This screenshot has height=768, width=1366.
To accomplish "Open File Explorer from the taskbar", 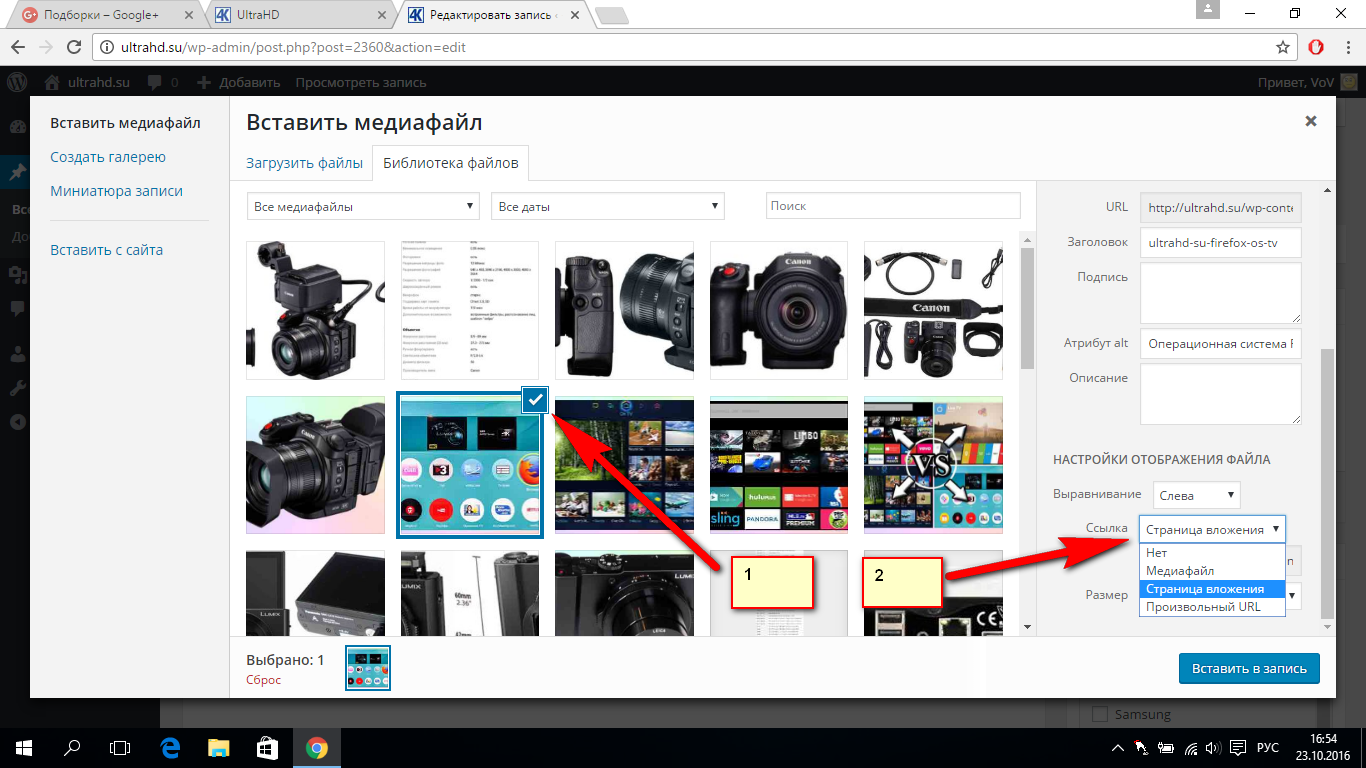I will pos(219,747).
